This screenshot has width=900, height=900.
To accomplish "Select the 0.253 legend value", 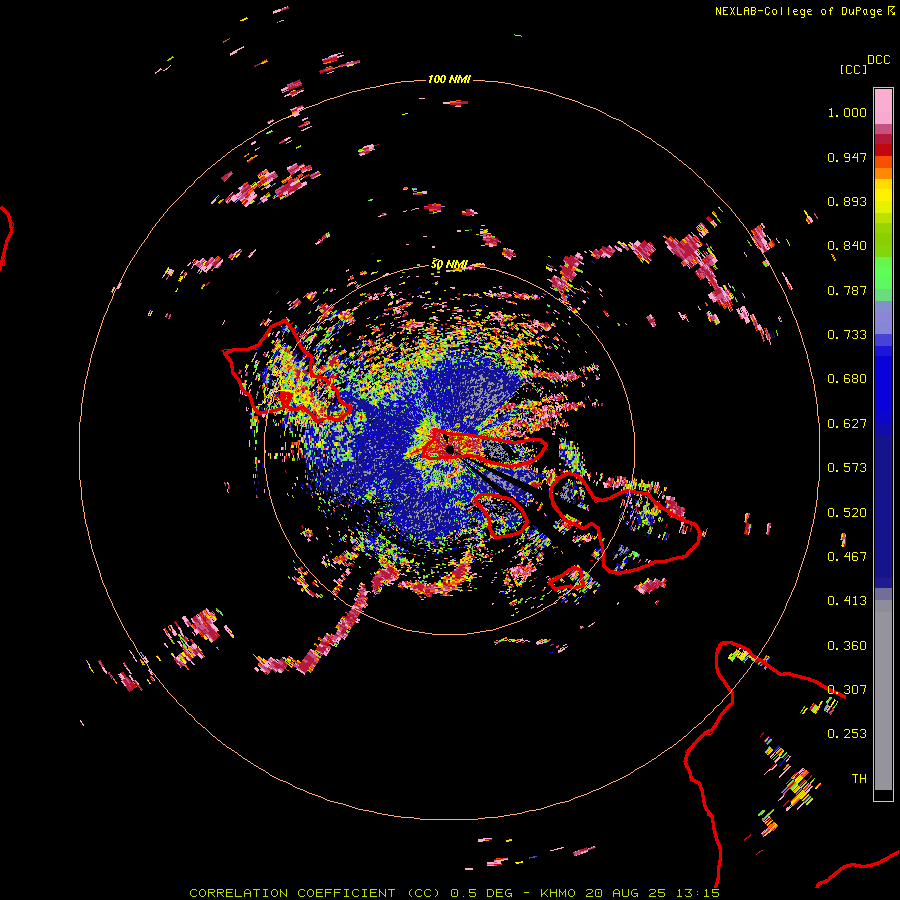I will pyautogui.click(x=847, y=734).
